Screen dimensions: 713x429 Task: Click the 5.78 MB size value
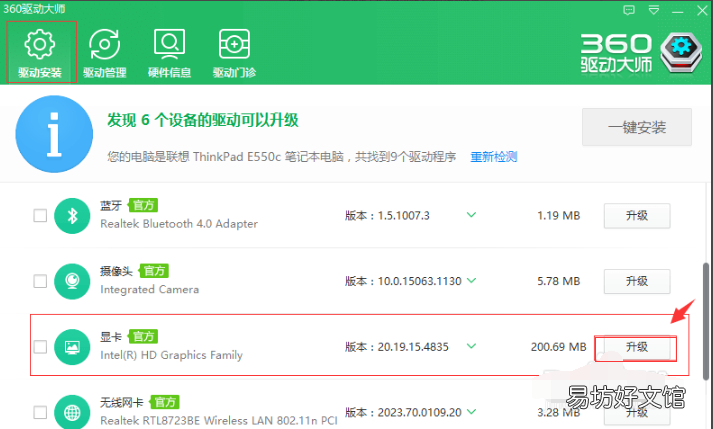(558, 281)
